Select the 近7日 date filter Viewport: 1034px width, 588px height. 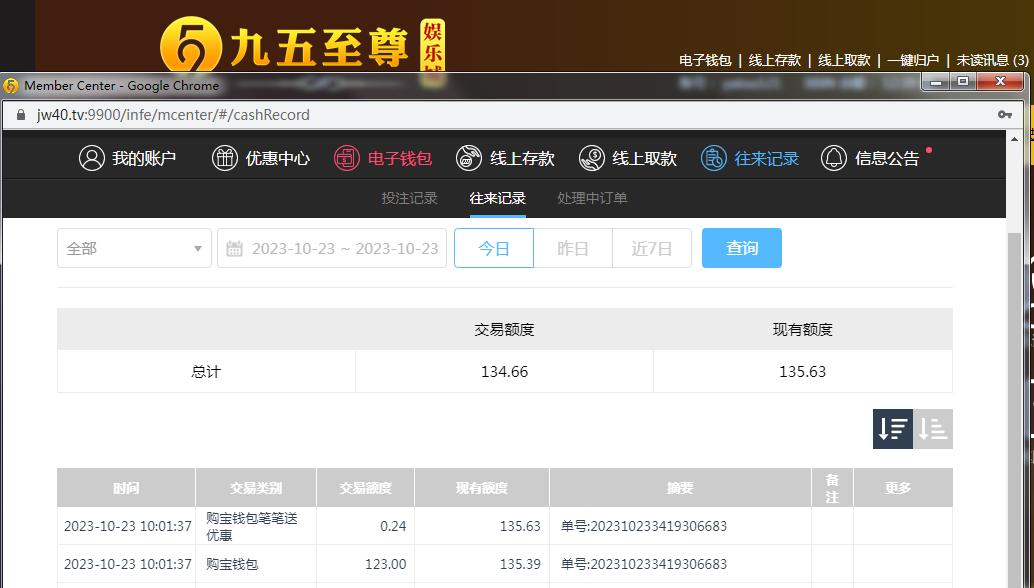point(652,248)
